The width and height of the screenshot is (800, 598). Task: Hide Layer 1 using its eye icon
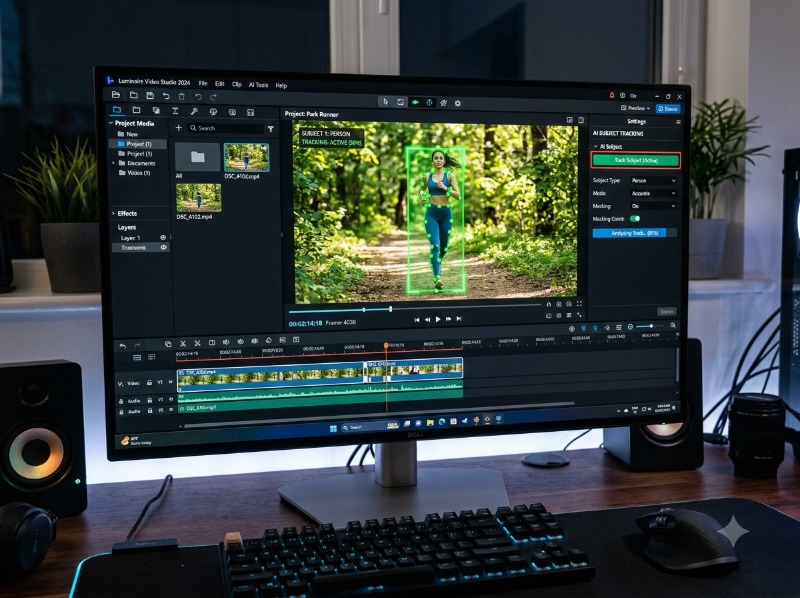coord(163,238)
